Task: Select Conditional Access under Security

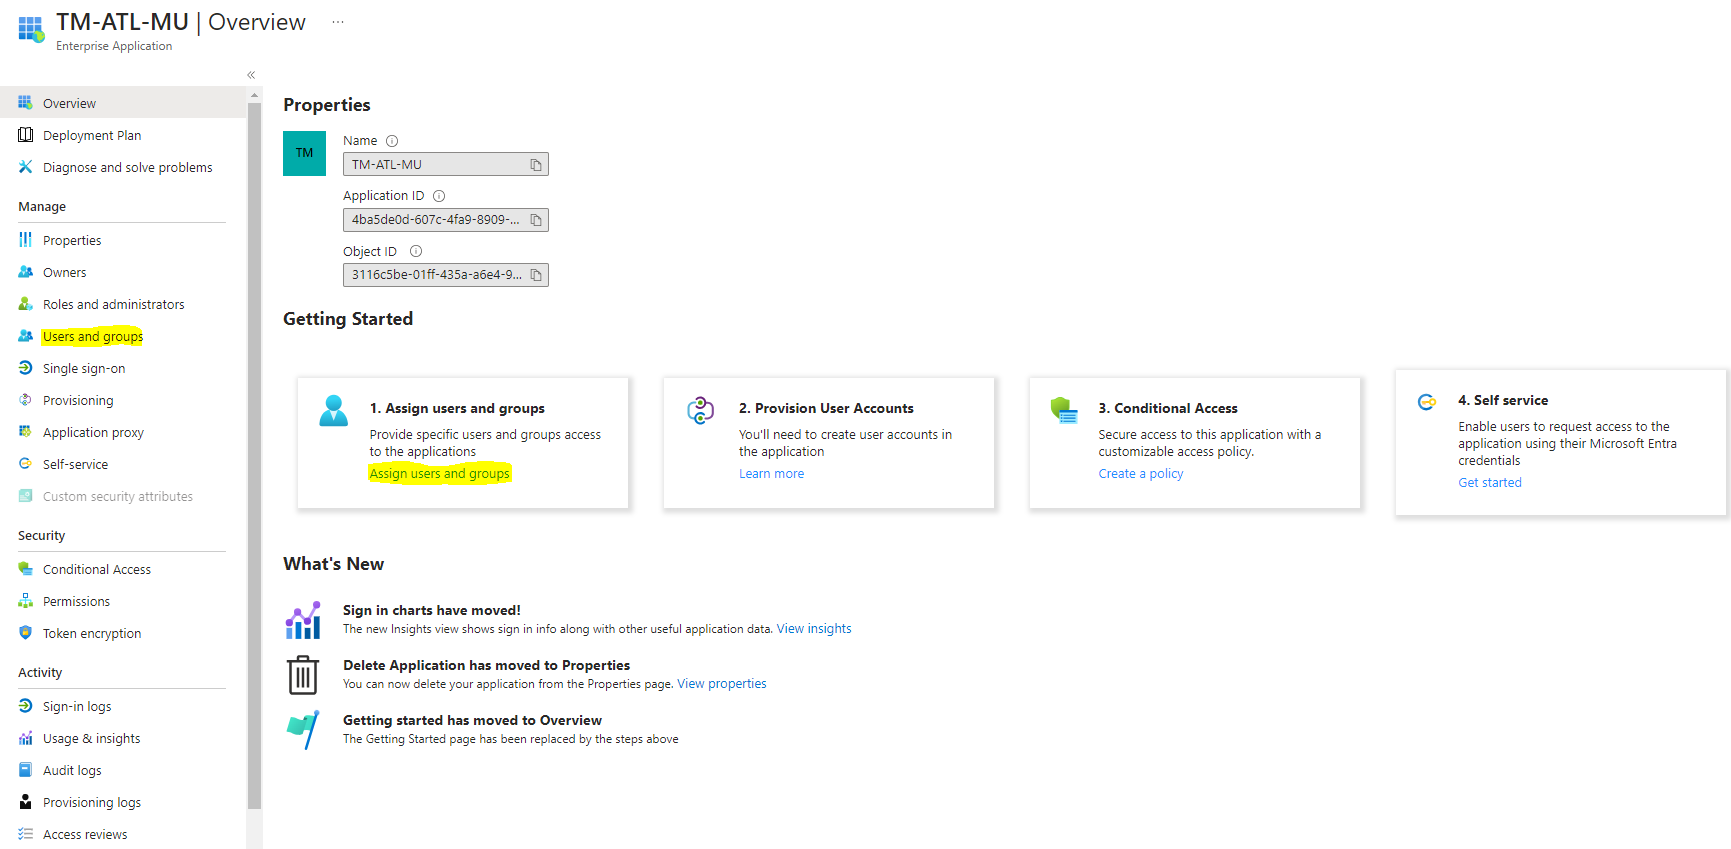Action: (x=97, y=570)
